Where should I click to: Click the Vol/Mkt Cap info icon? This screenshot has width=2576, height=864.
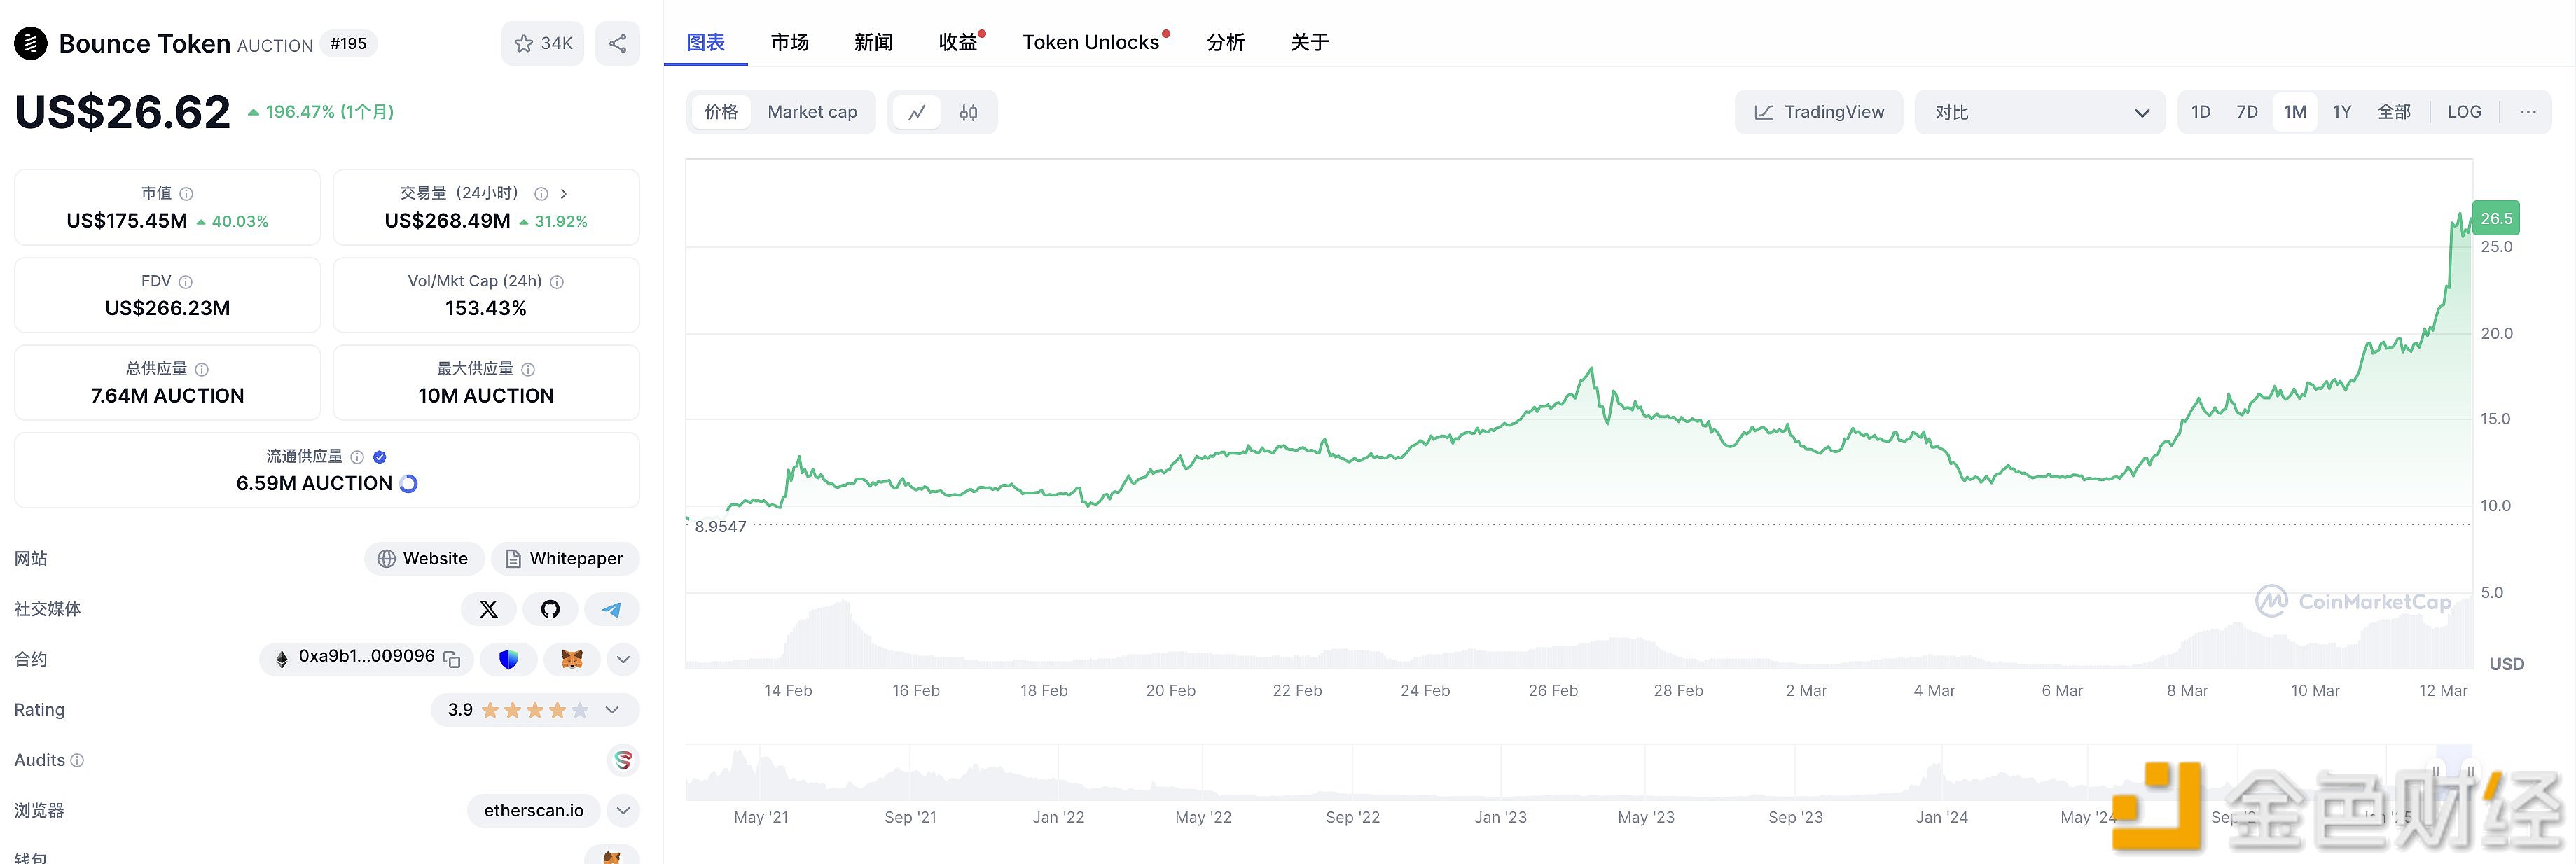[557, 282]
